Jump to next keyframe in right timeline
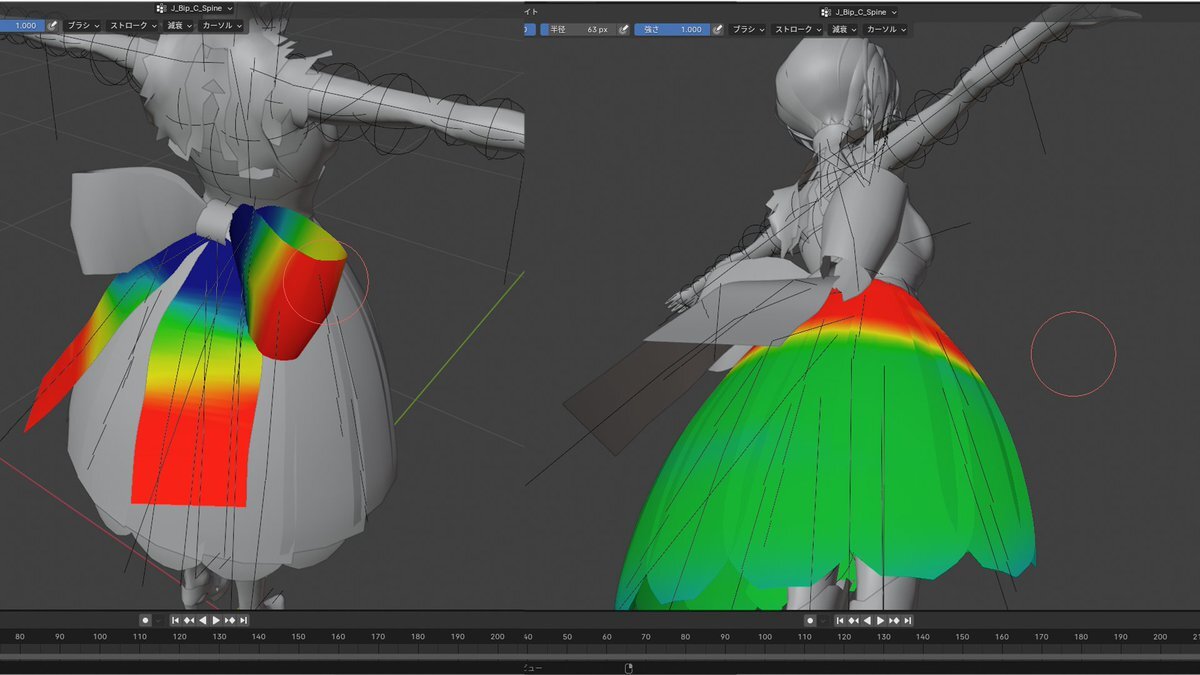 tap(894, 620)
